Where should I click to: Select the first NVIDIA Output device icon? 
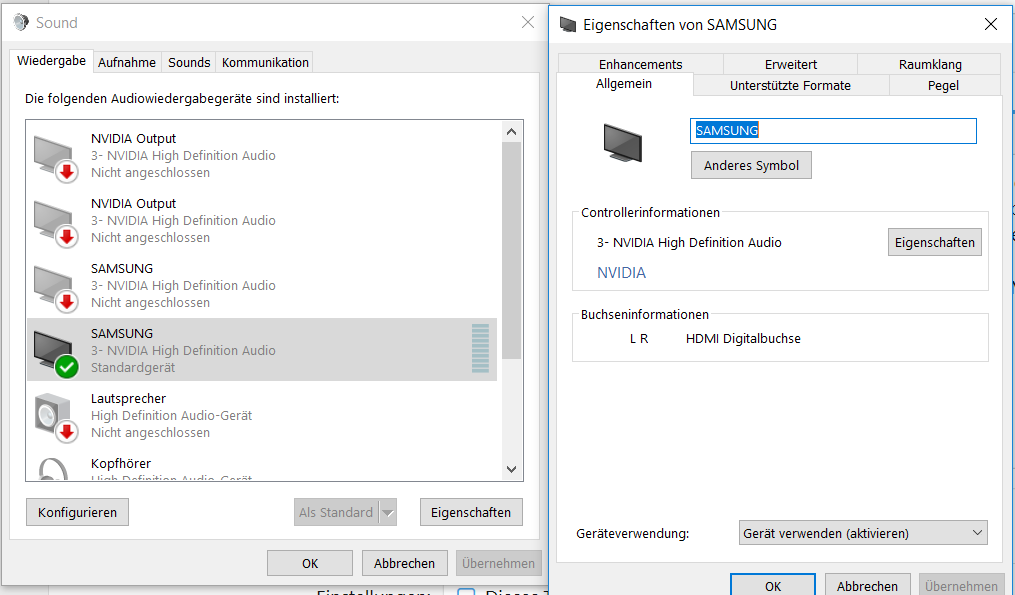pos(56,158)
